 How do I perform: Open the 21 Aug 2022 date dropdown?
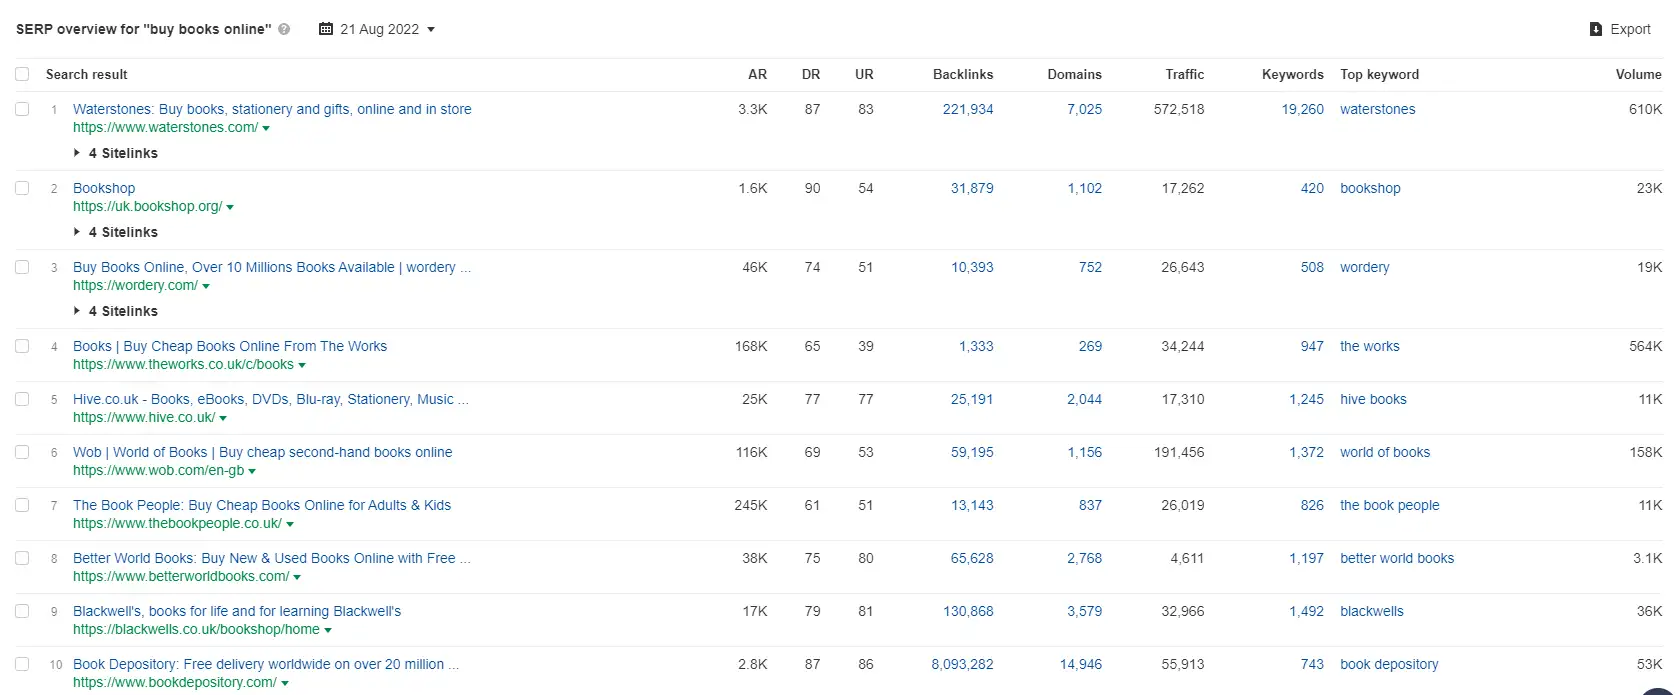pos(378,29)
